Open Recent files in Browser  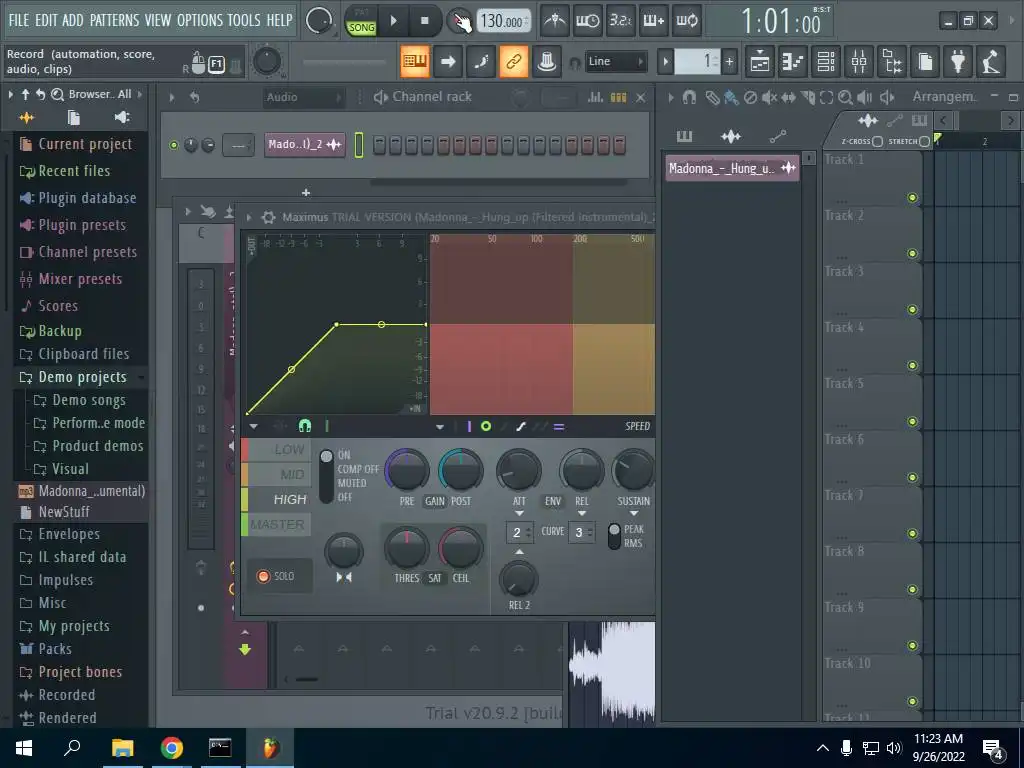[x=74, y=171]
